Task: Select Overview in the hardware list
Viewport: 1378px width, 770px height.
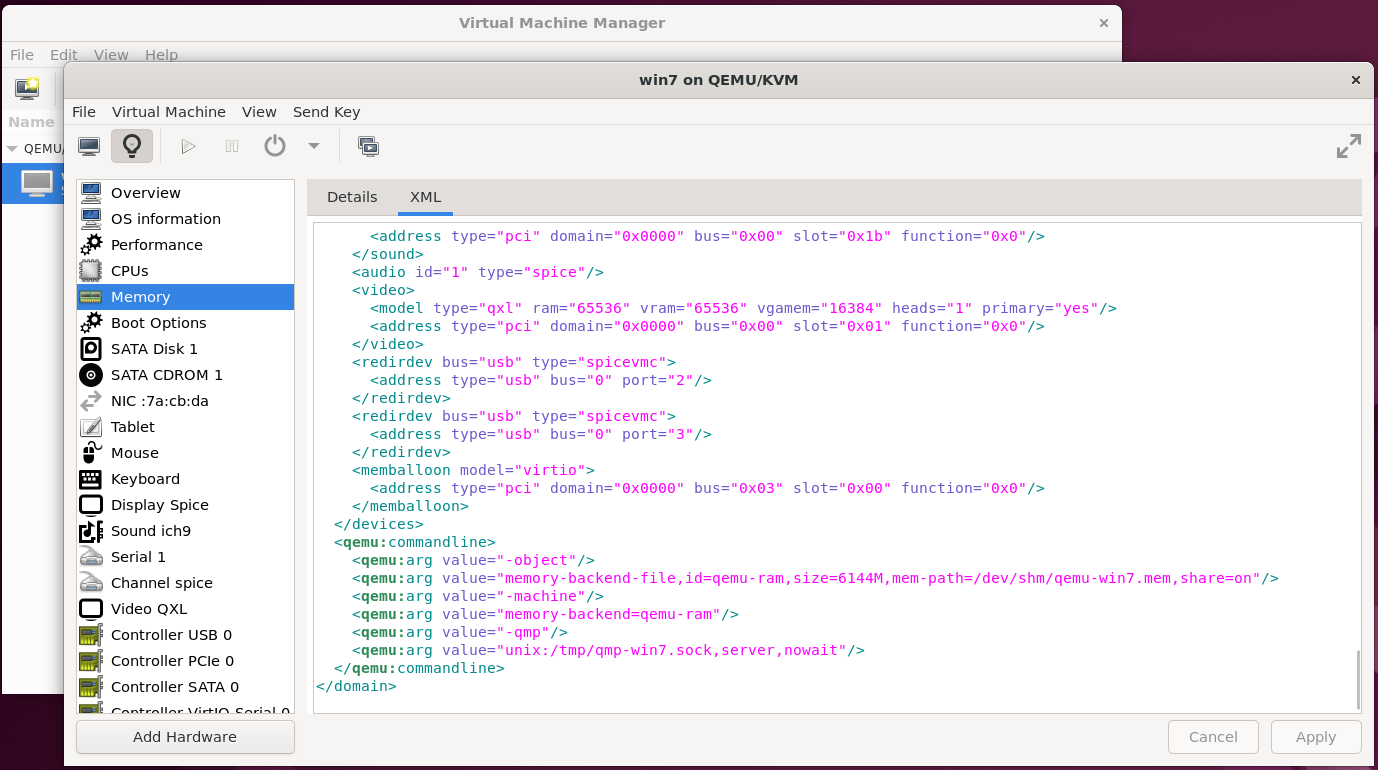Action: [186, 193]
